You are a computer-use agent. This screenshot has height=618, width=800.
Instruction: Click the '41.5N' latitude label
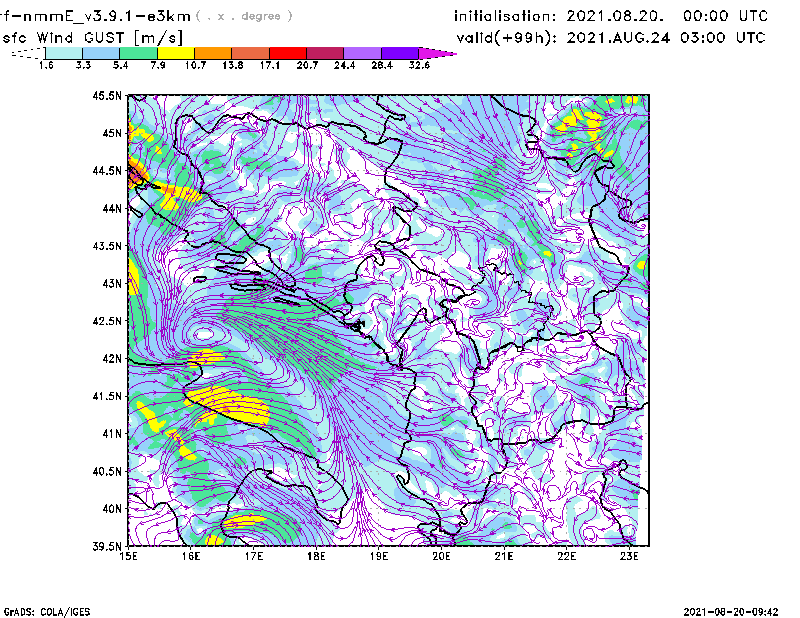pyautogui.click(x=108, y=396)
